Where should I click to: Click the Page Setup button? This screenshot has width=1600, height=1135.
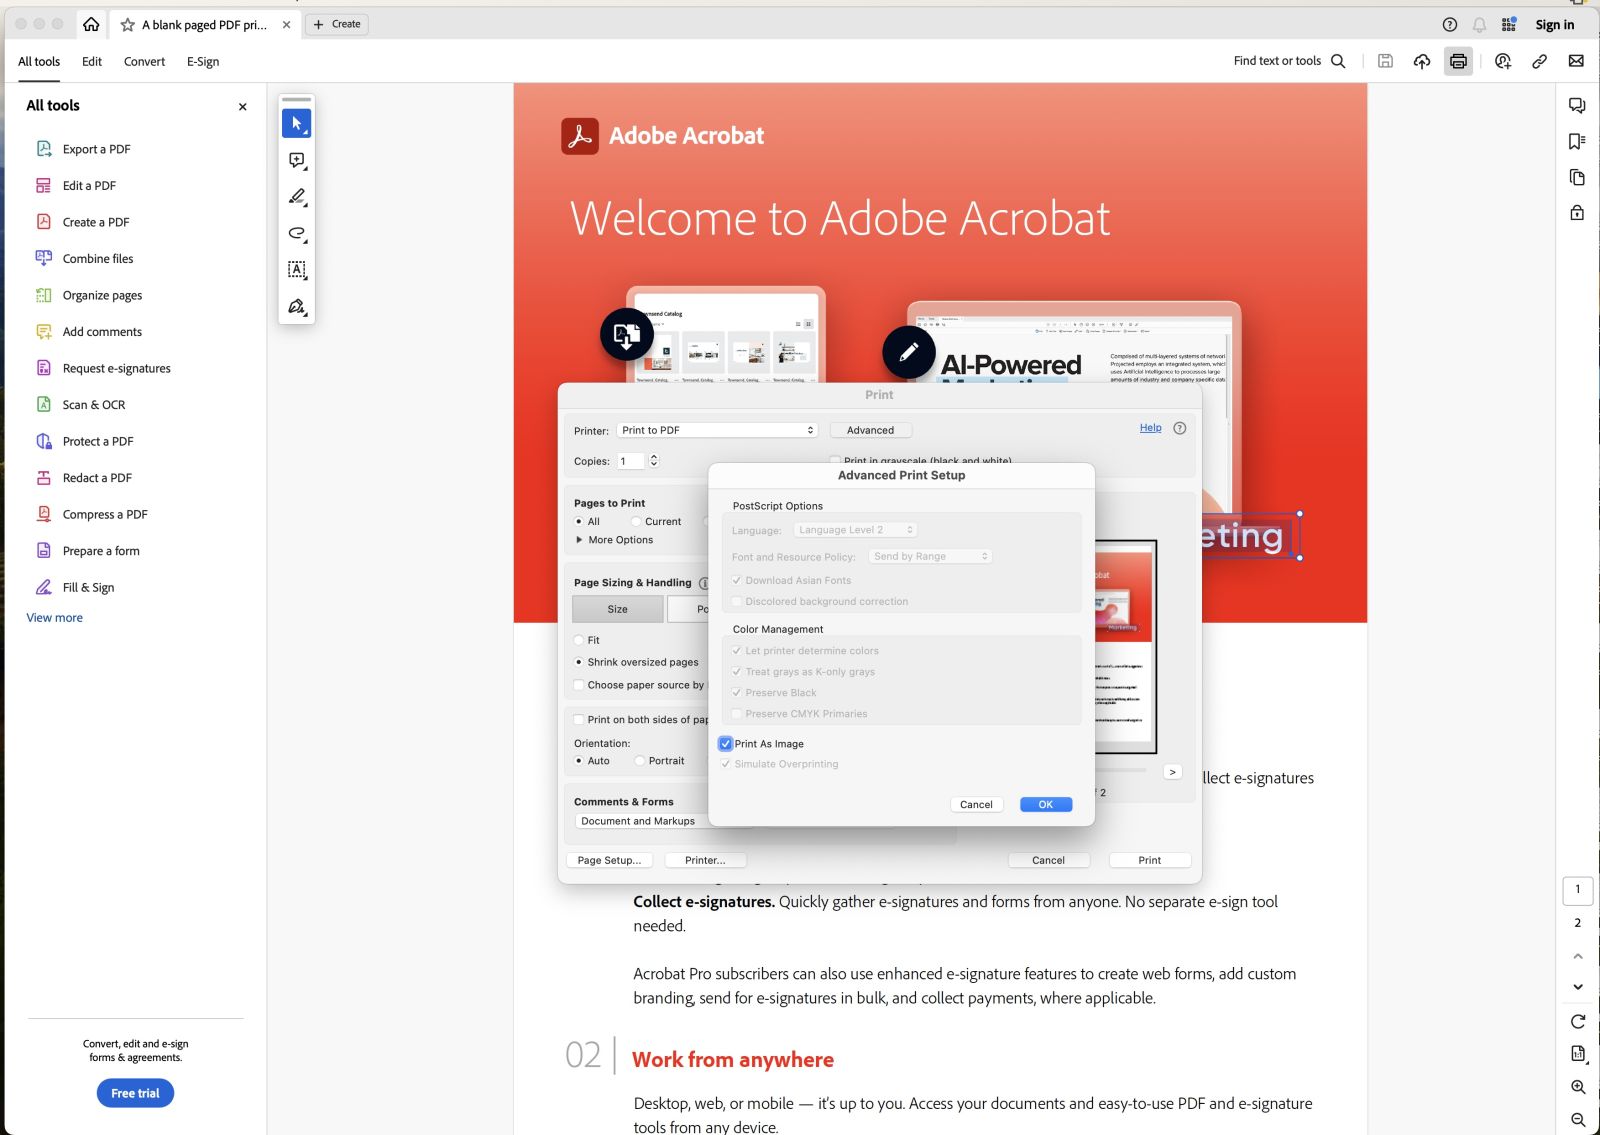click(609, 860)
